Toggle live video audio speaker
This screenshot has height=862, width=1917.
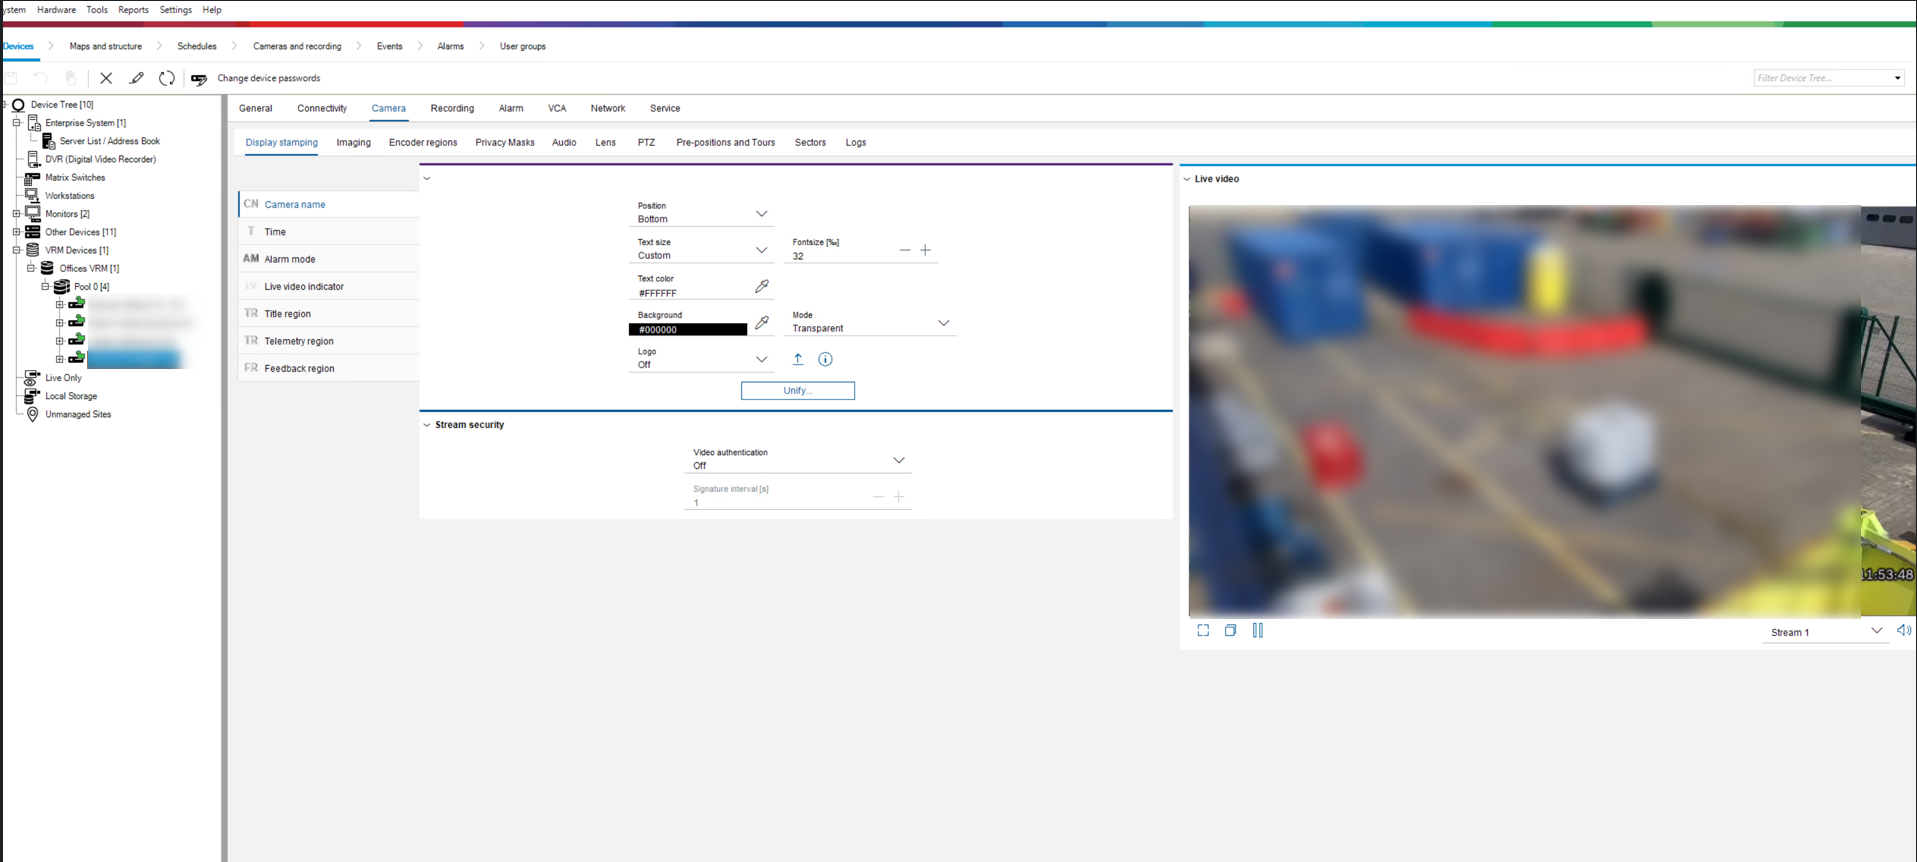click(1903, 631)
